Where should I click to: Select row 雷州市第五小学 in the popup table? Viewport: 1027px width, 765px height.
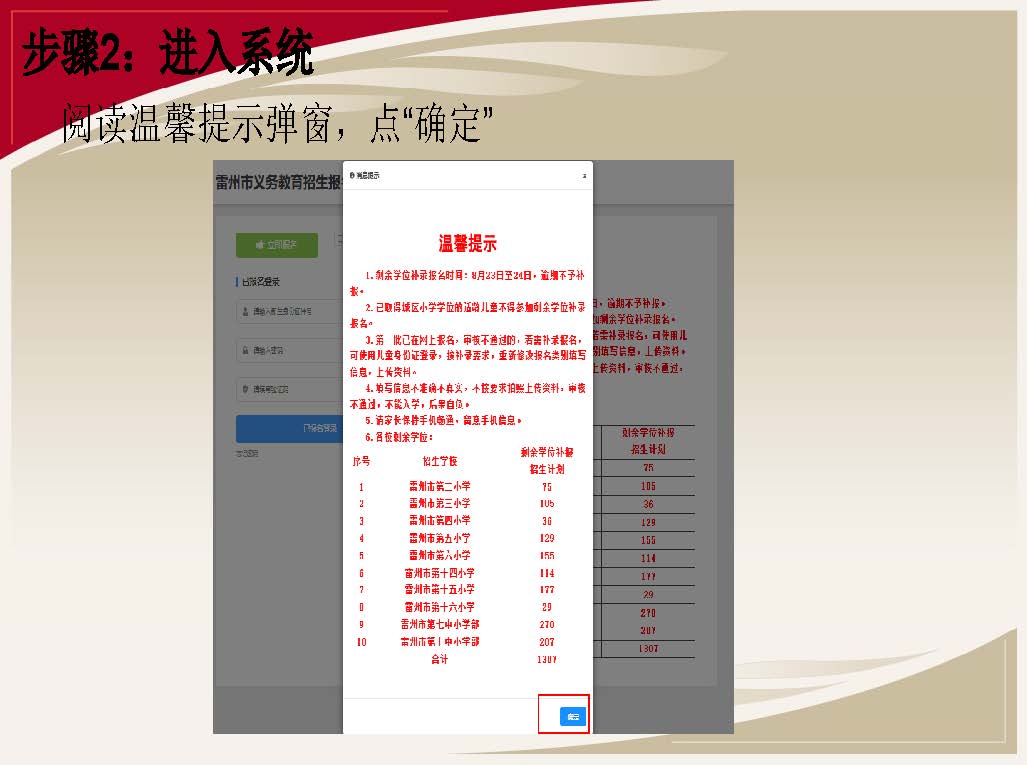[x=457, y=538]
